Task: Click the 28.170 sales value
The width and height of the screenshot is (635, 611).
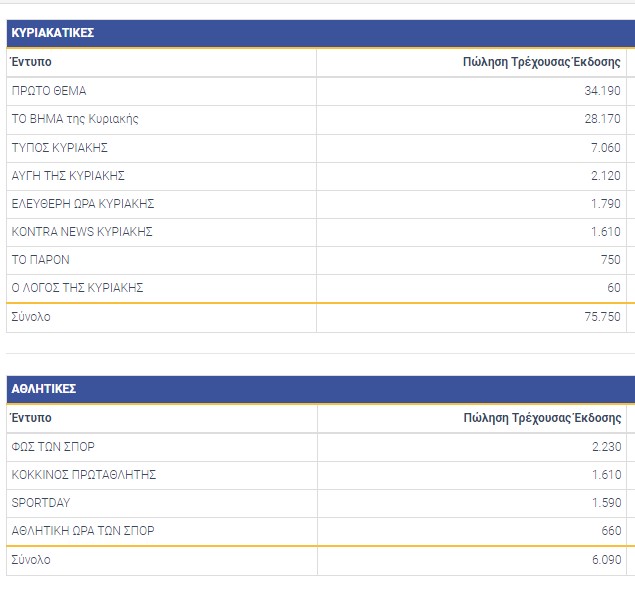Action: pyautogui.click(x=602, y=119)
